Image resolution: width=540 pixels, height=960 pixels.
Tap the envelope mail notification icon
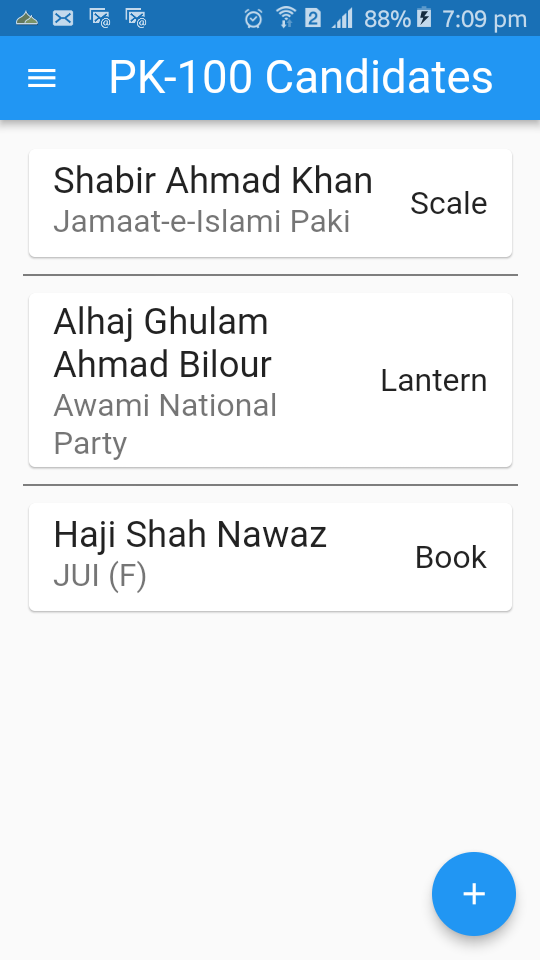62,18
